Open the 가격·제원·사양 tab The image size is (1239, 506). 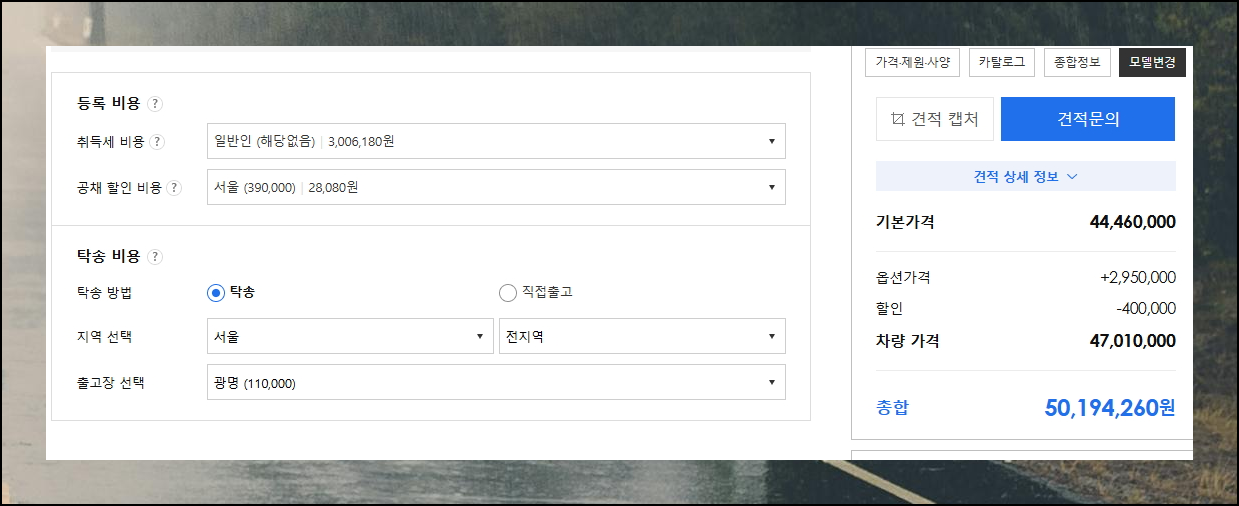tap(912, 62)
